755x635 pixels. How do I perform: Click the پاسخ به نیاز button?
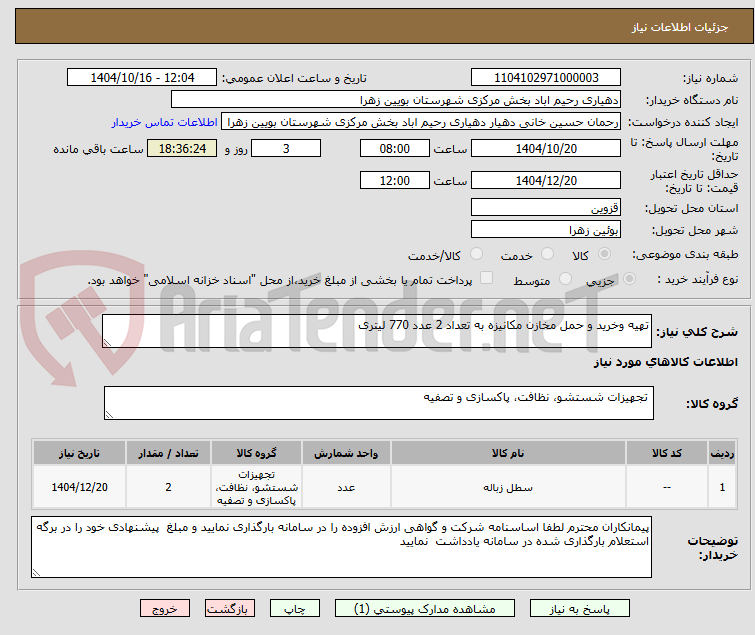coord(580,609)
